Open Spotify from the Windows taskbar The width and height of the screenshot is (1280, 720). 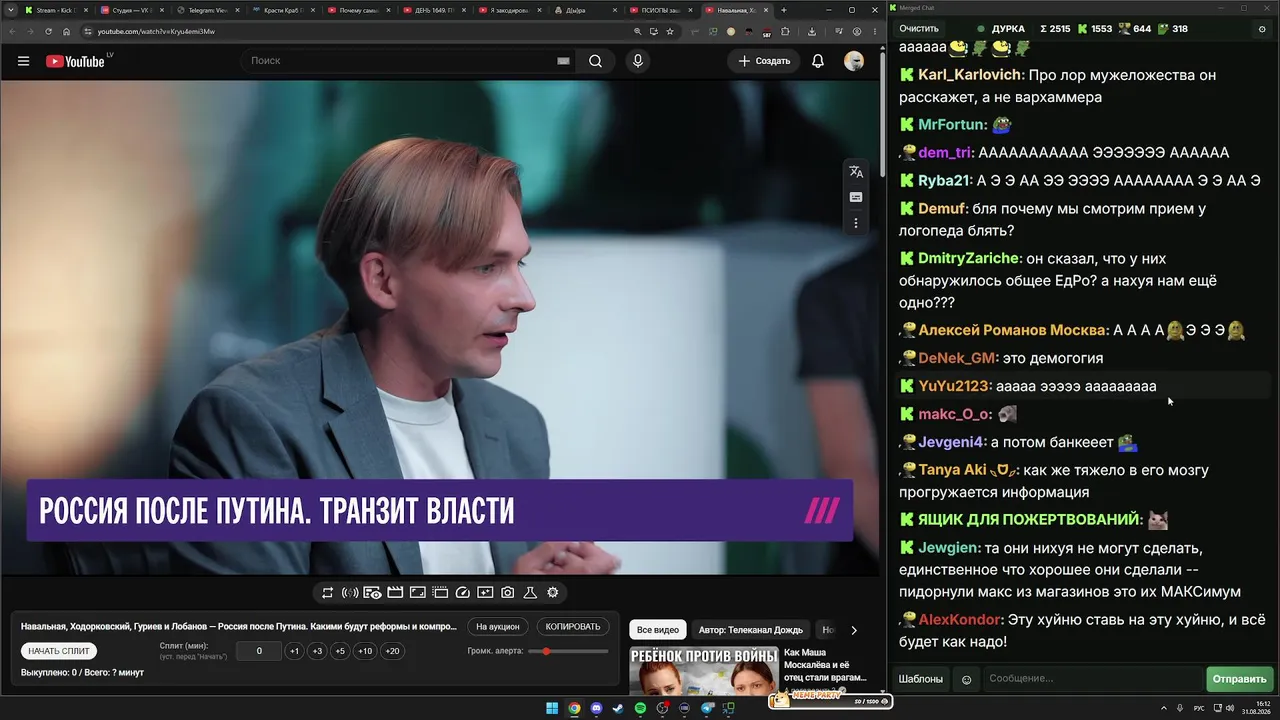coord(641,709)
